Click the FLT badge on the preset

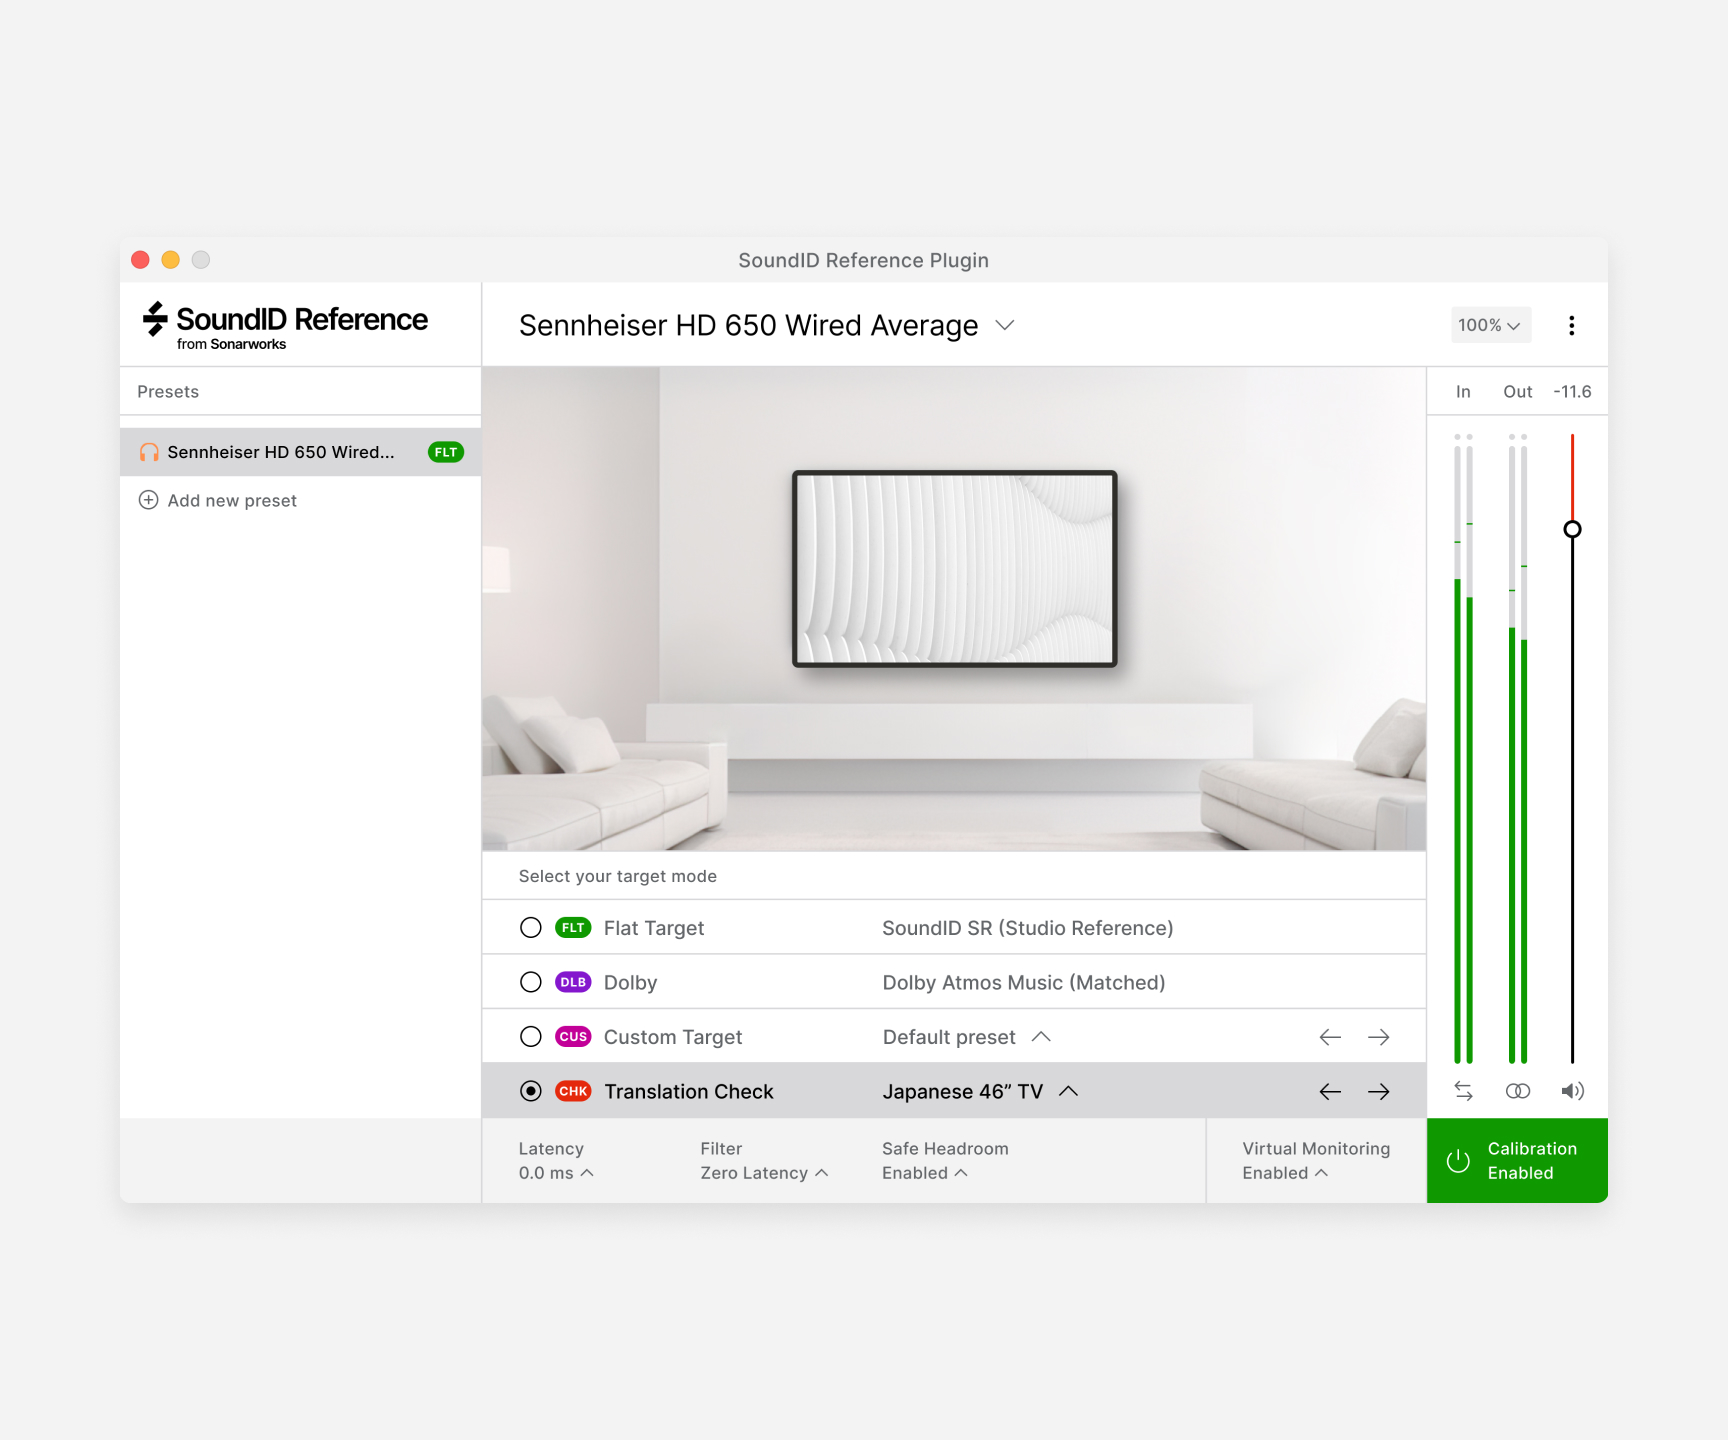point(445,452)
